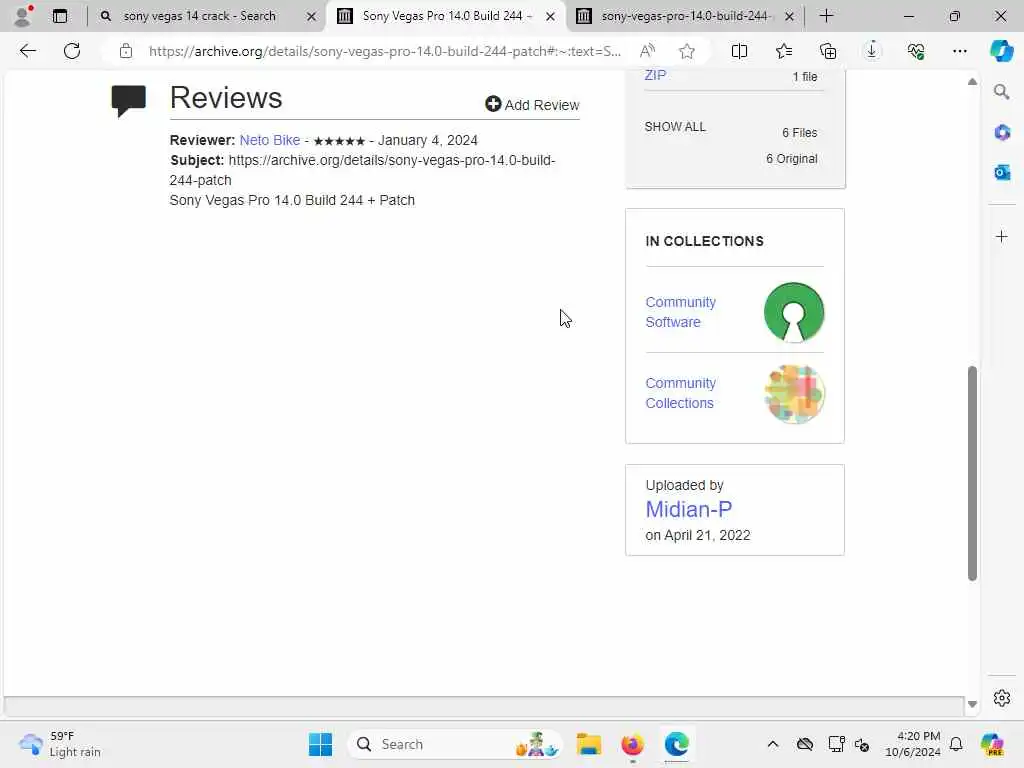Click the vertical page scrollbar thumb
Viewport: 1024px width, 768px height.
[x=972, y=473]
